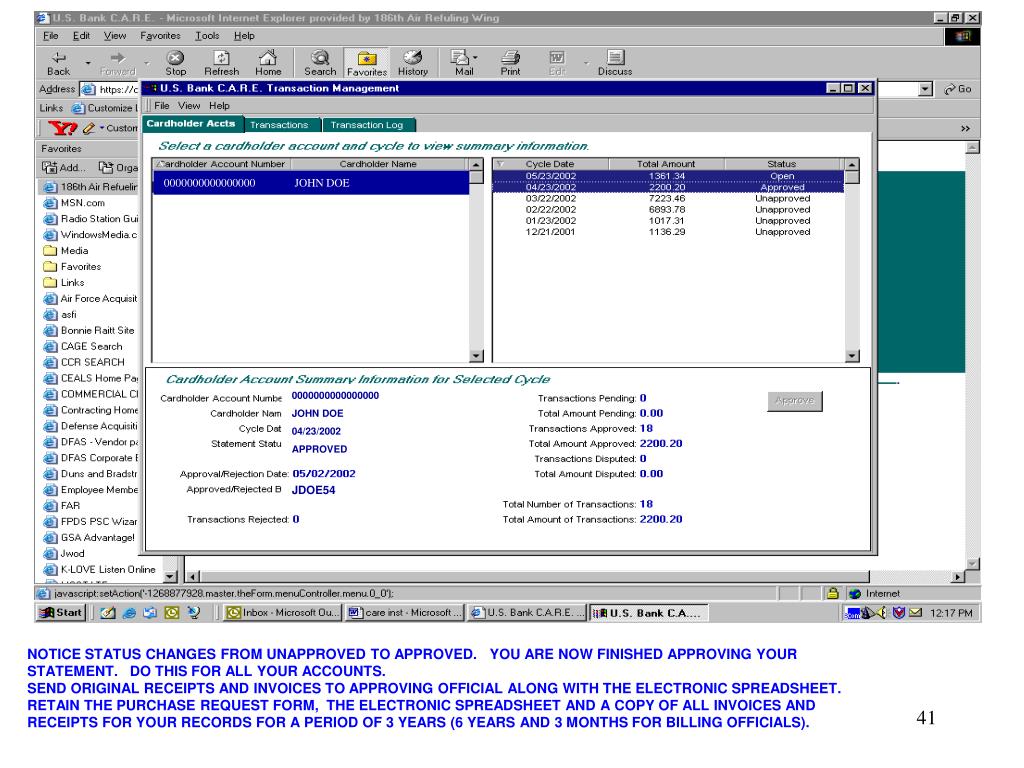
Task: Open the CAGE Search favorite
Action: [x=83, y=346]
